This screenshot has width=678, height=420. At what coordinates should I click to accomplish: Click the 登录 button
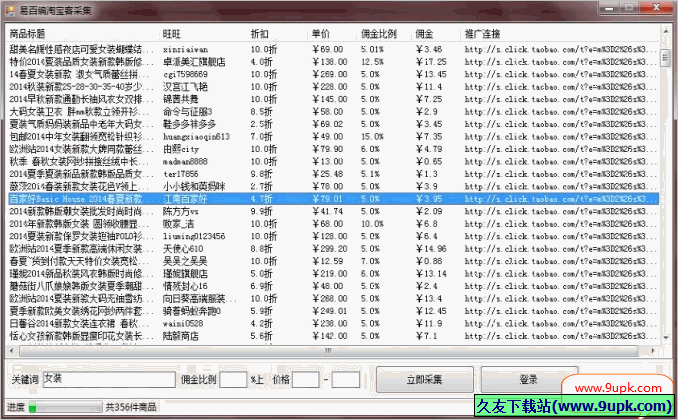pos(528,379)
